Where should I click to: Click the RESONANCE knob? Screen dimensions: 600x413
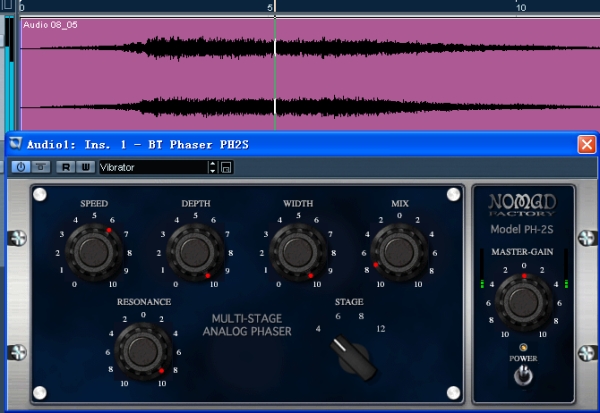[x=143, y=351]
